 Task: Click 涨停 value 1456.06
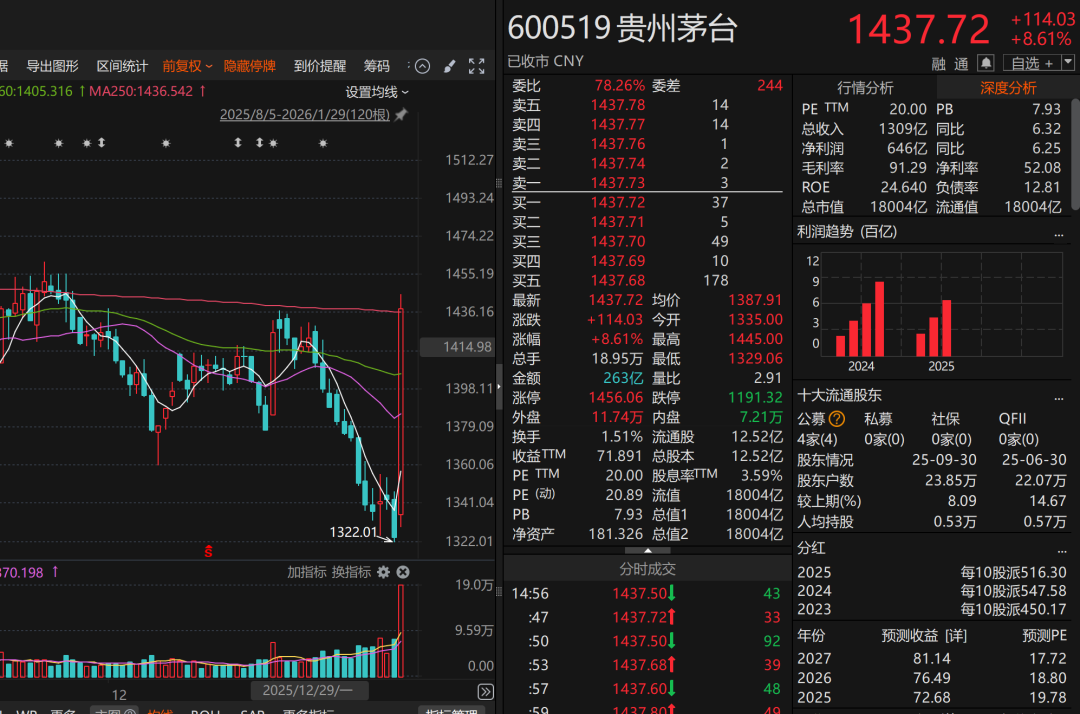(x=616, y=398)
